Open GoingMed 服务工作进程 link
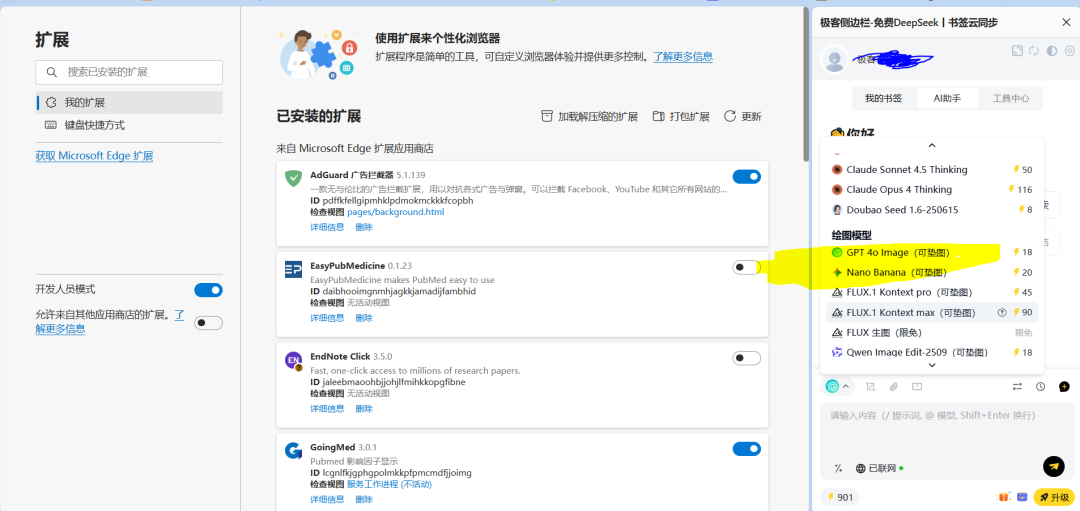The width and height of the screenshot is (1080, 511). 389,484
